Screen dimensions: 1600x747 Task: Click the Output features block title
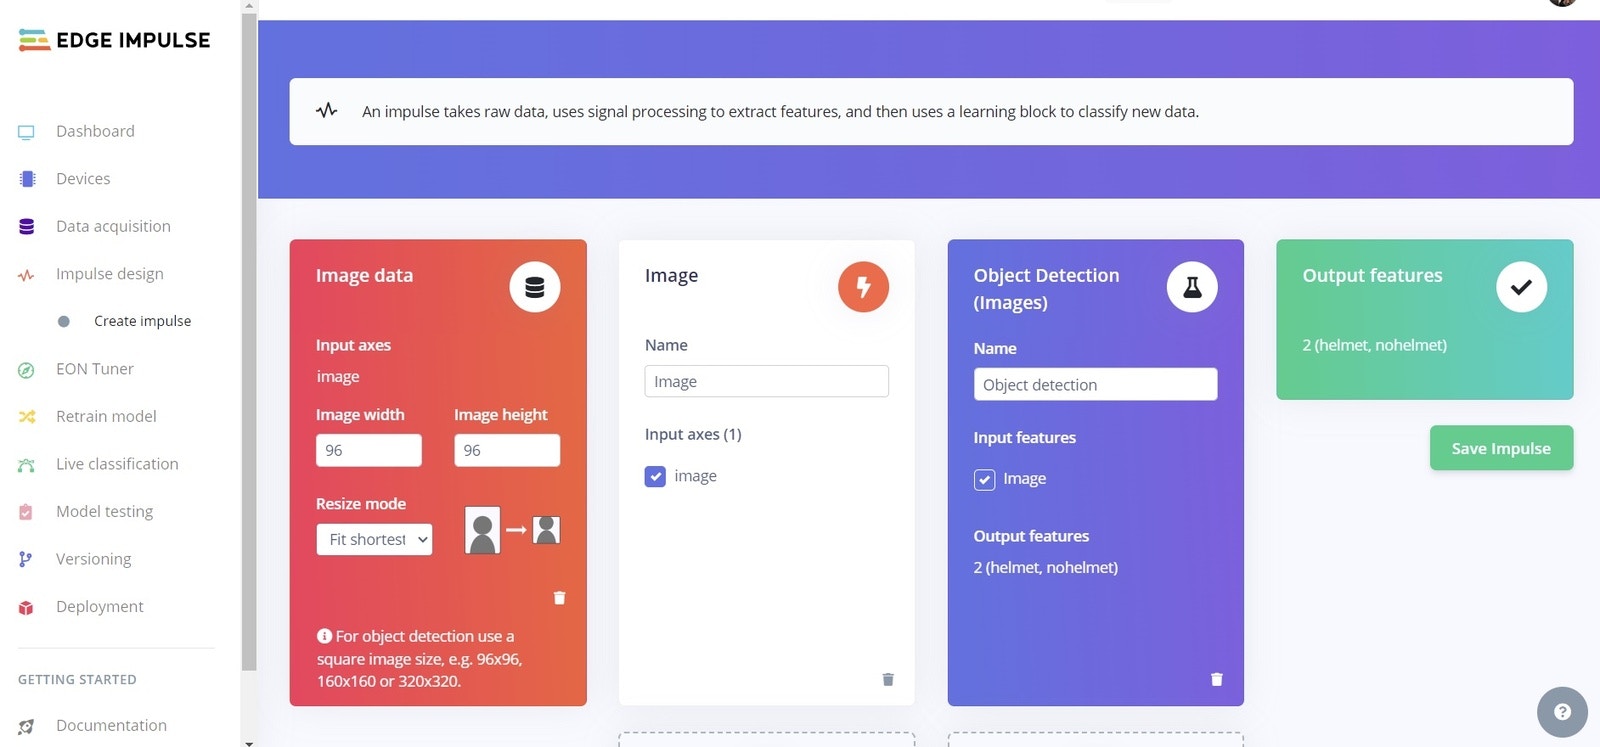(1372, 276)
